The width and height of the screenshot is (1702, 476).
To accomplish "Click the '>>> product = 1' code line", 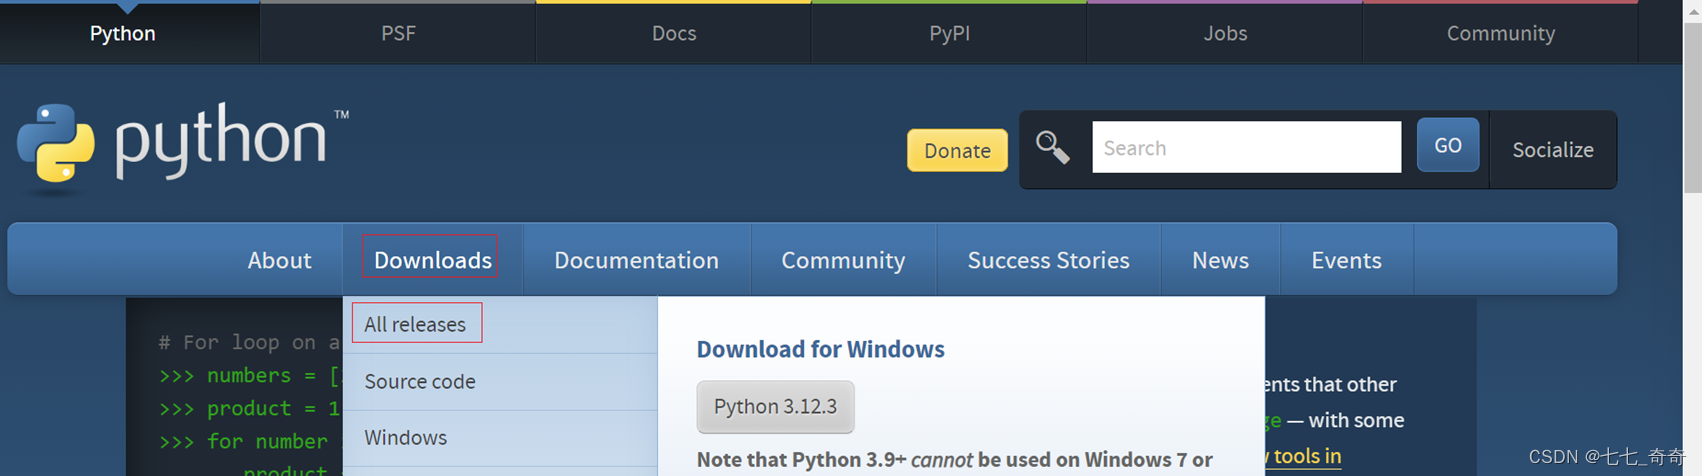I will click(249, 408).
